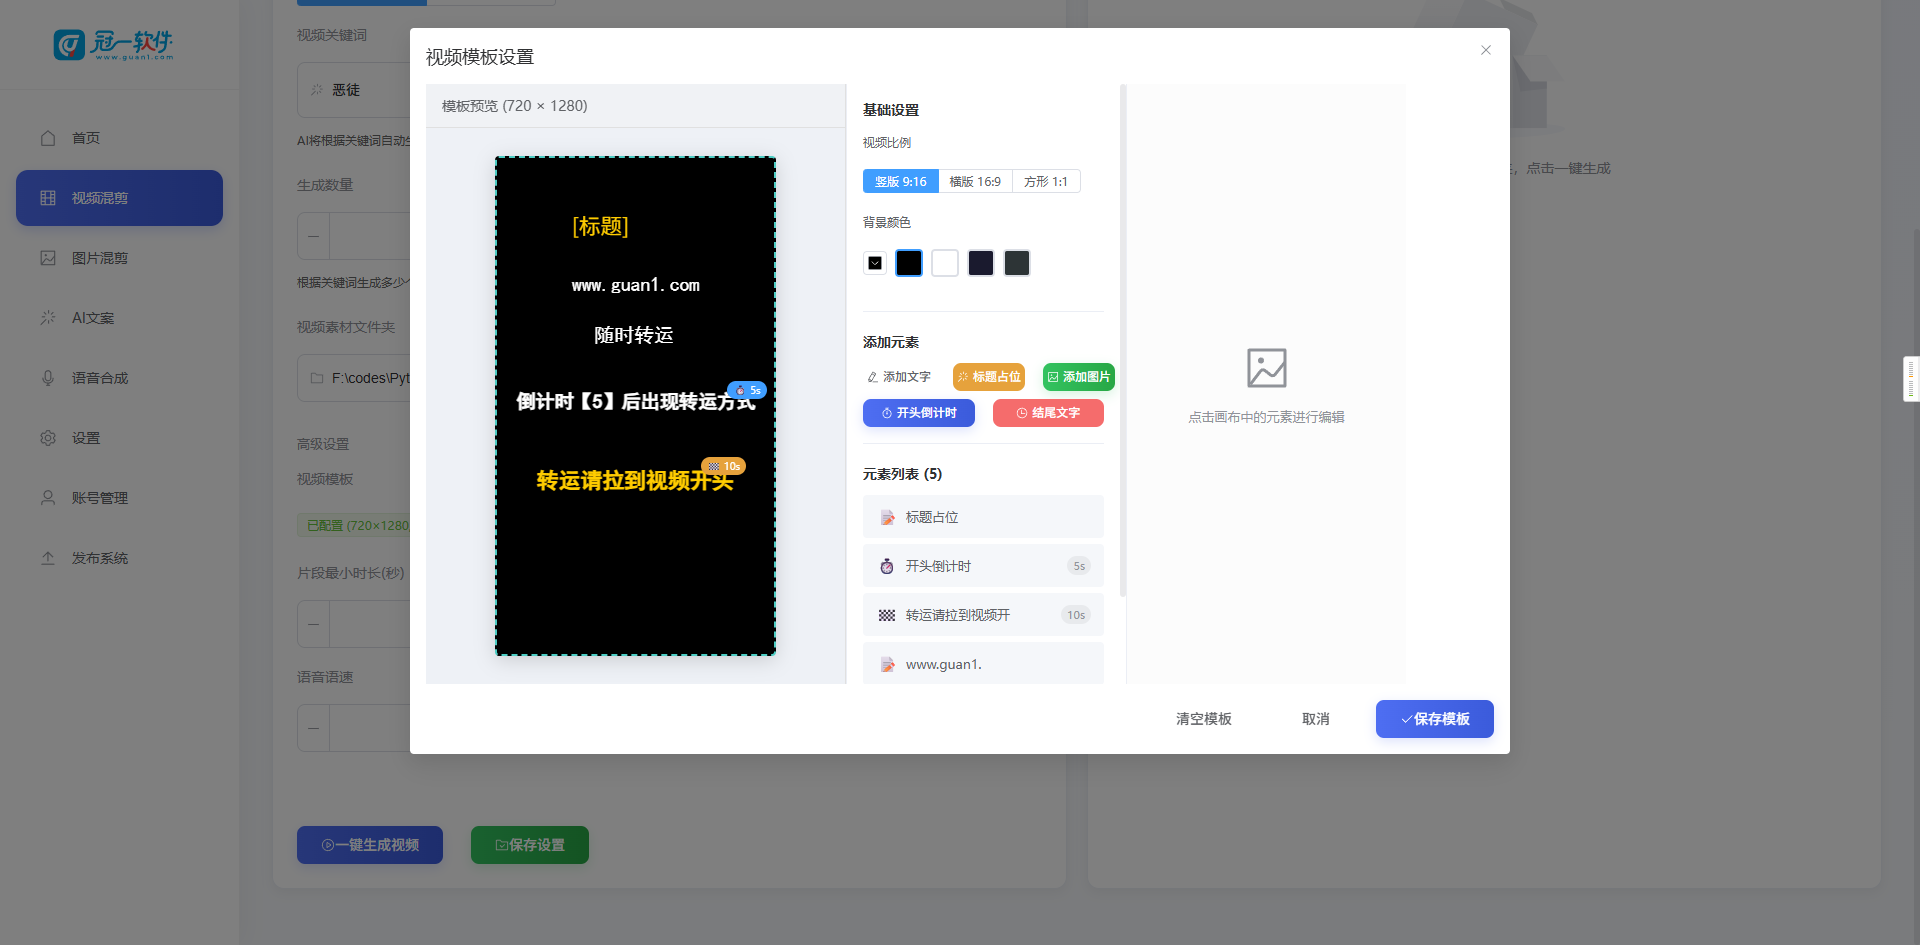Click the 保存模板 button
Viewport: 1920px width, 945px height.
point(1434,719)
